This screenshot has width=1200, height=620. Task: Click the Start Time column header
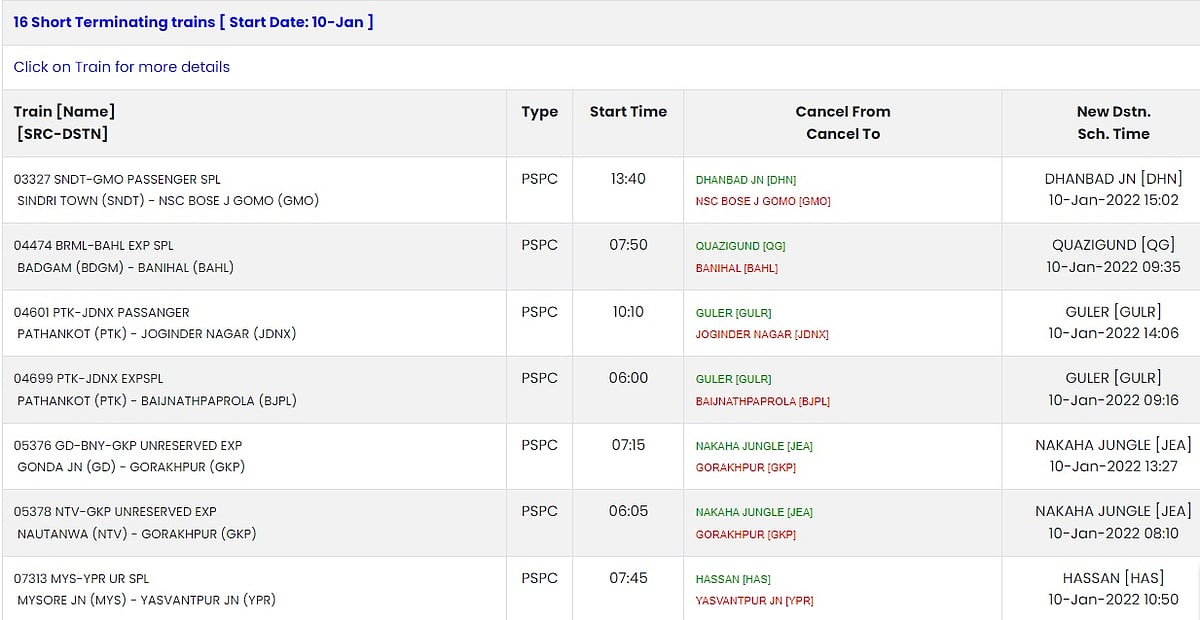tap(628, 112)
